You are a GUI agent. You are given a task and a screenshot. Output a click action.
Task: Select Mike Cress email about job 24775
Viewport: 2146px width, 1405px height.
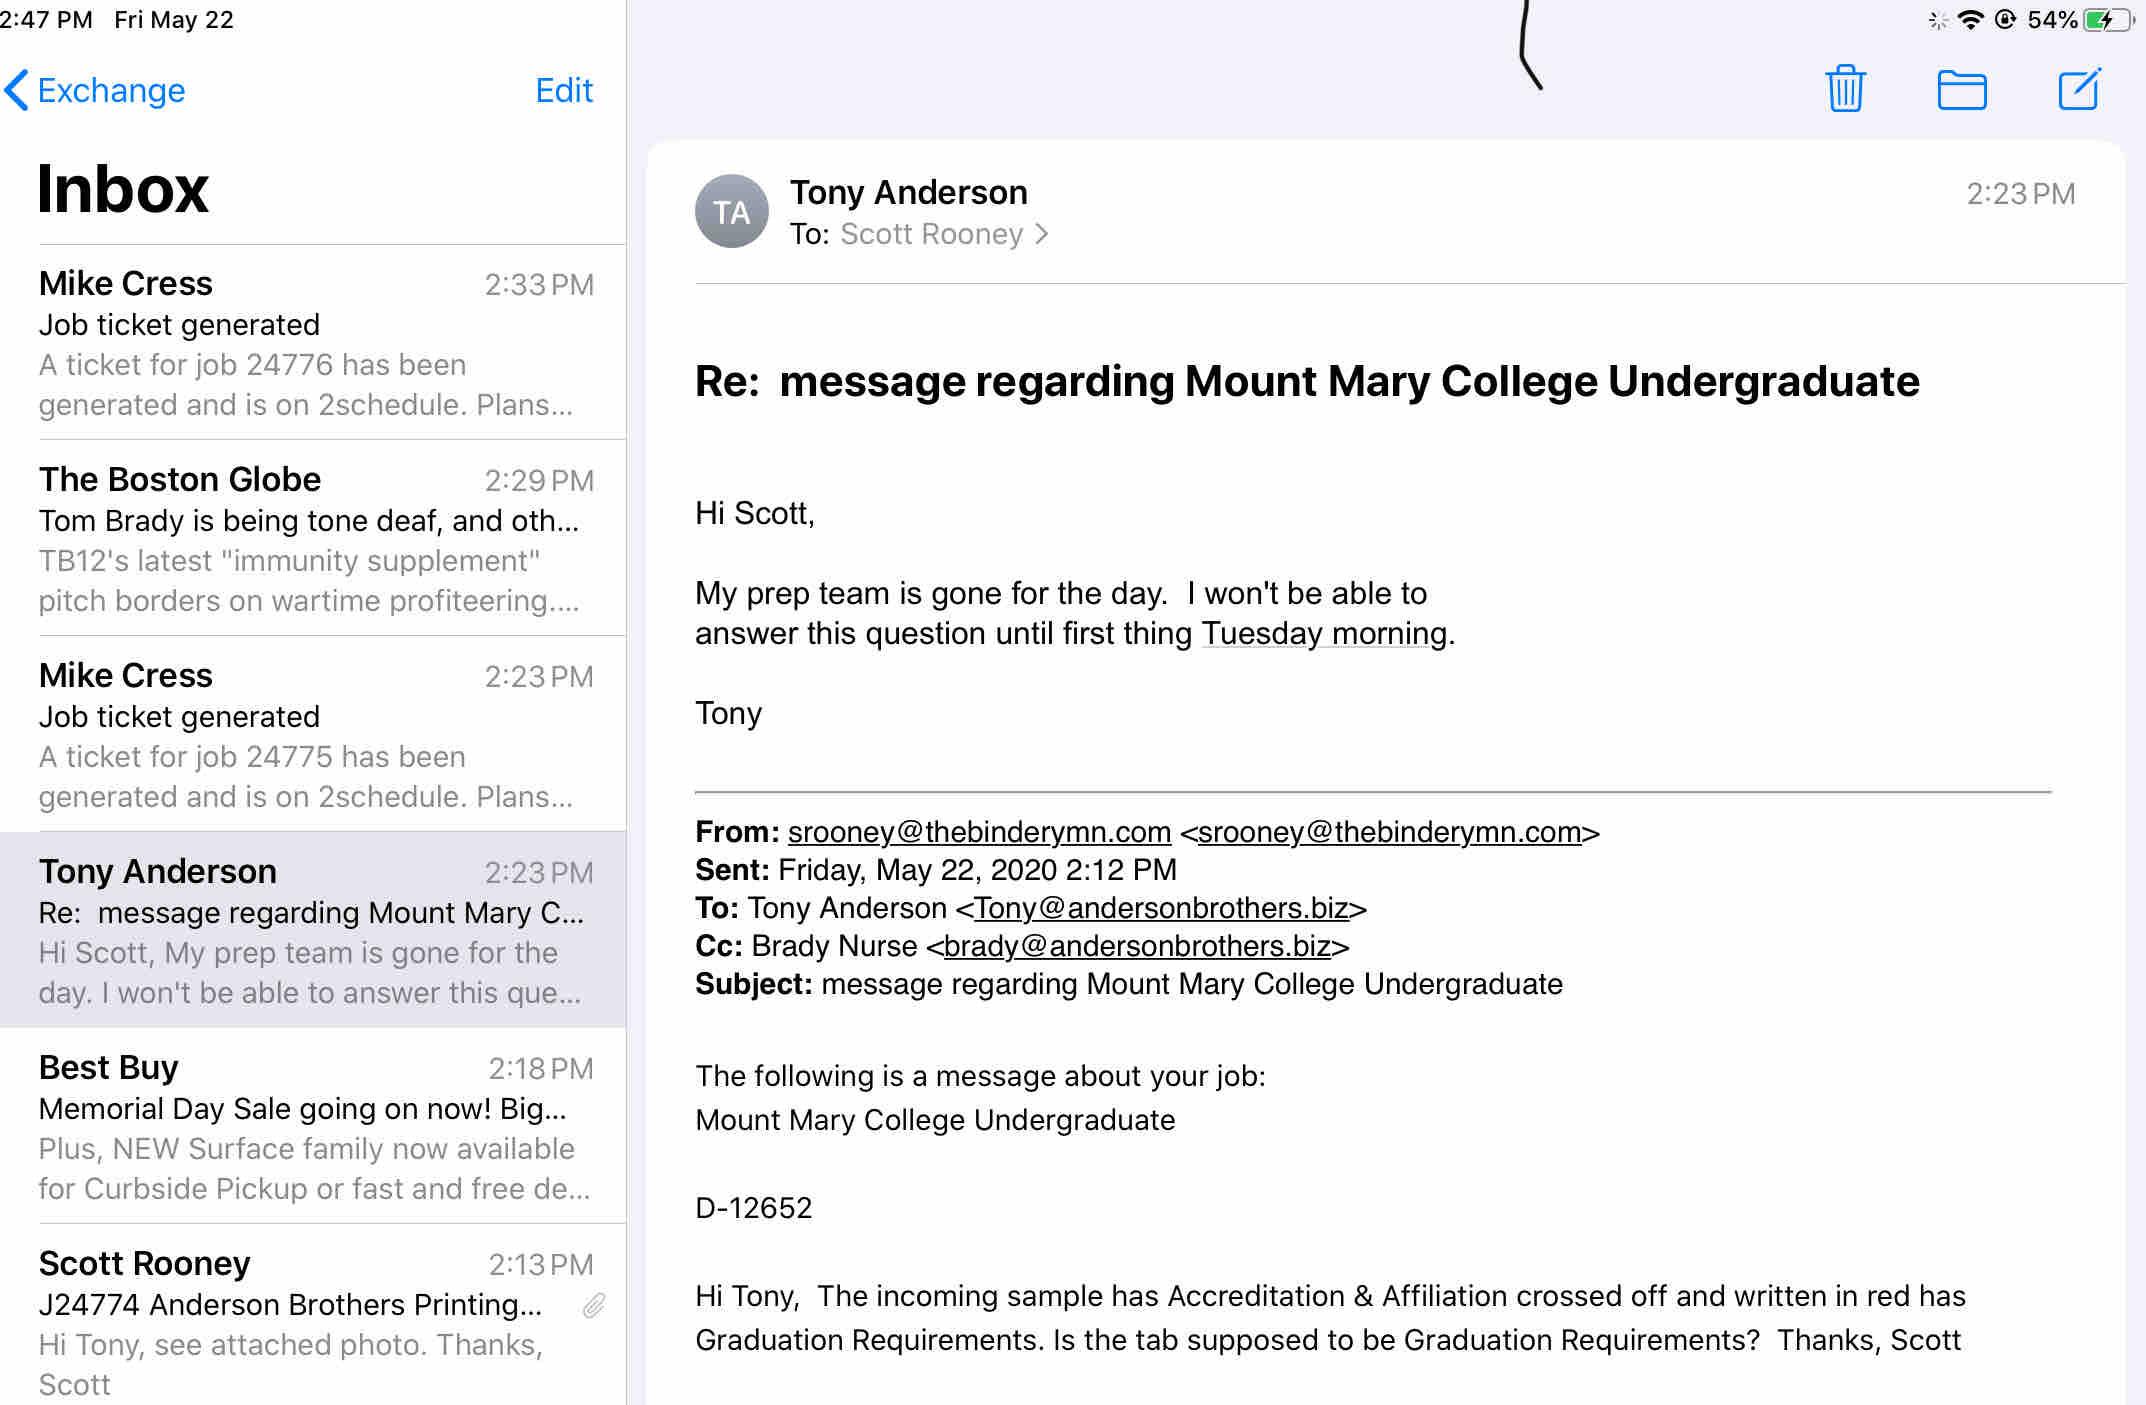[316, 735]
